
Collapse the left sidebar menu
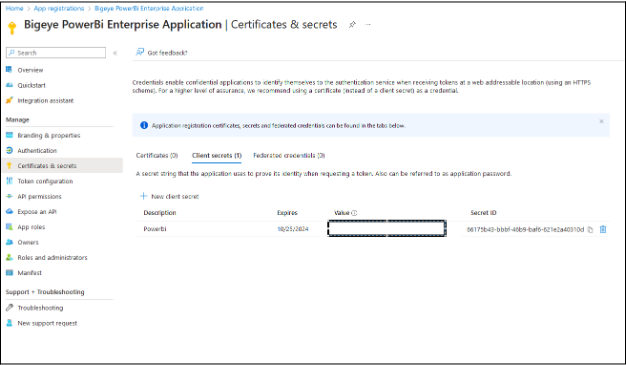(115, 53)
